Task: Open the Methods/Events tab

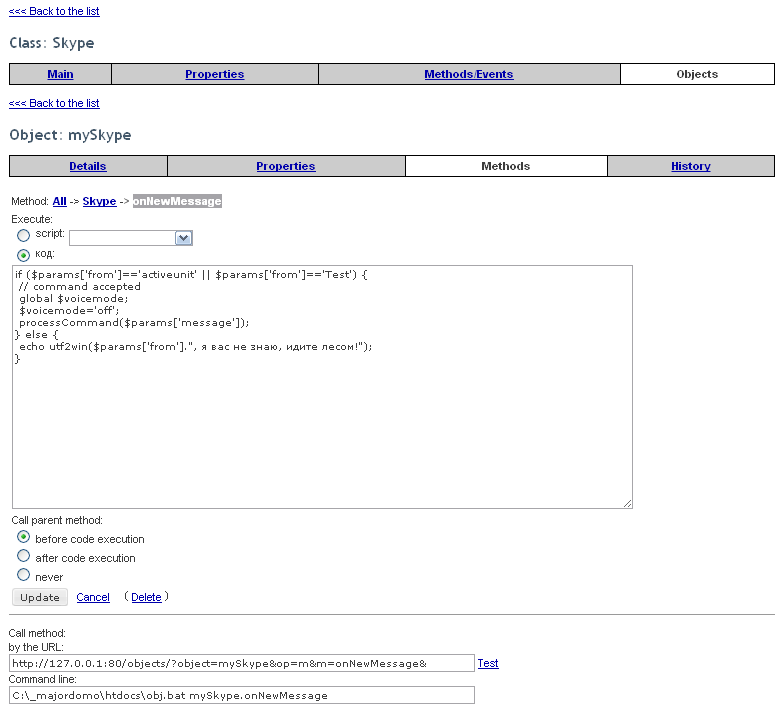Action: [469, 74]
